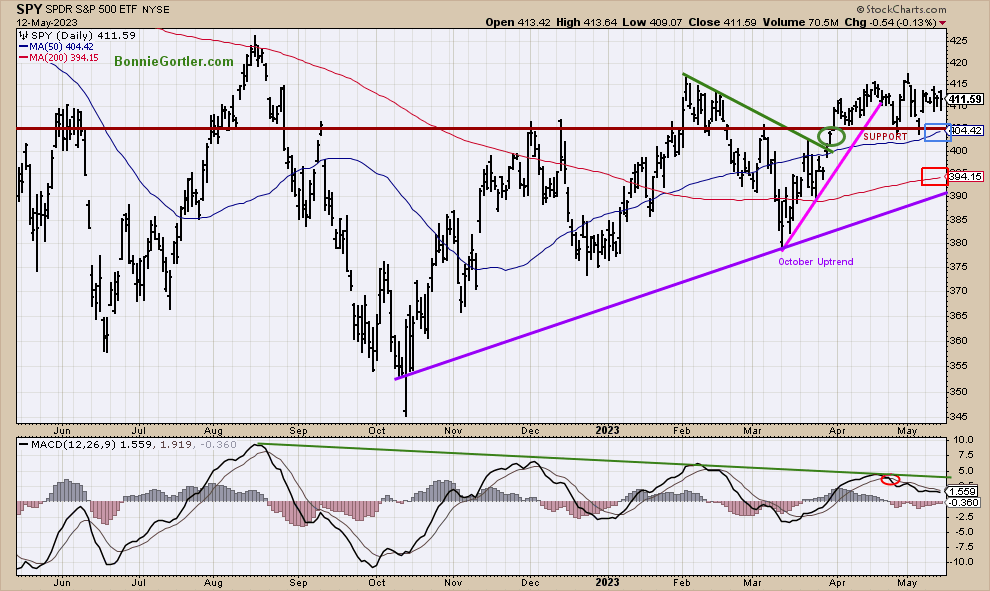
Task: Click the 425 price axis label
Action: point(958,40)
